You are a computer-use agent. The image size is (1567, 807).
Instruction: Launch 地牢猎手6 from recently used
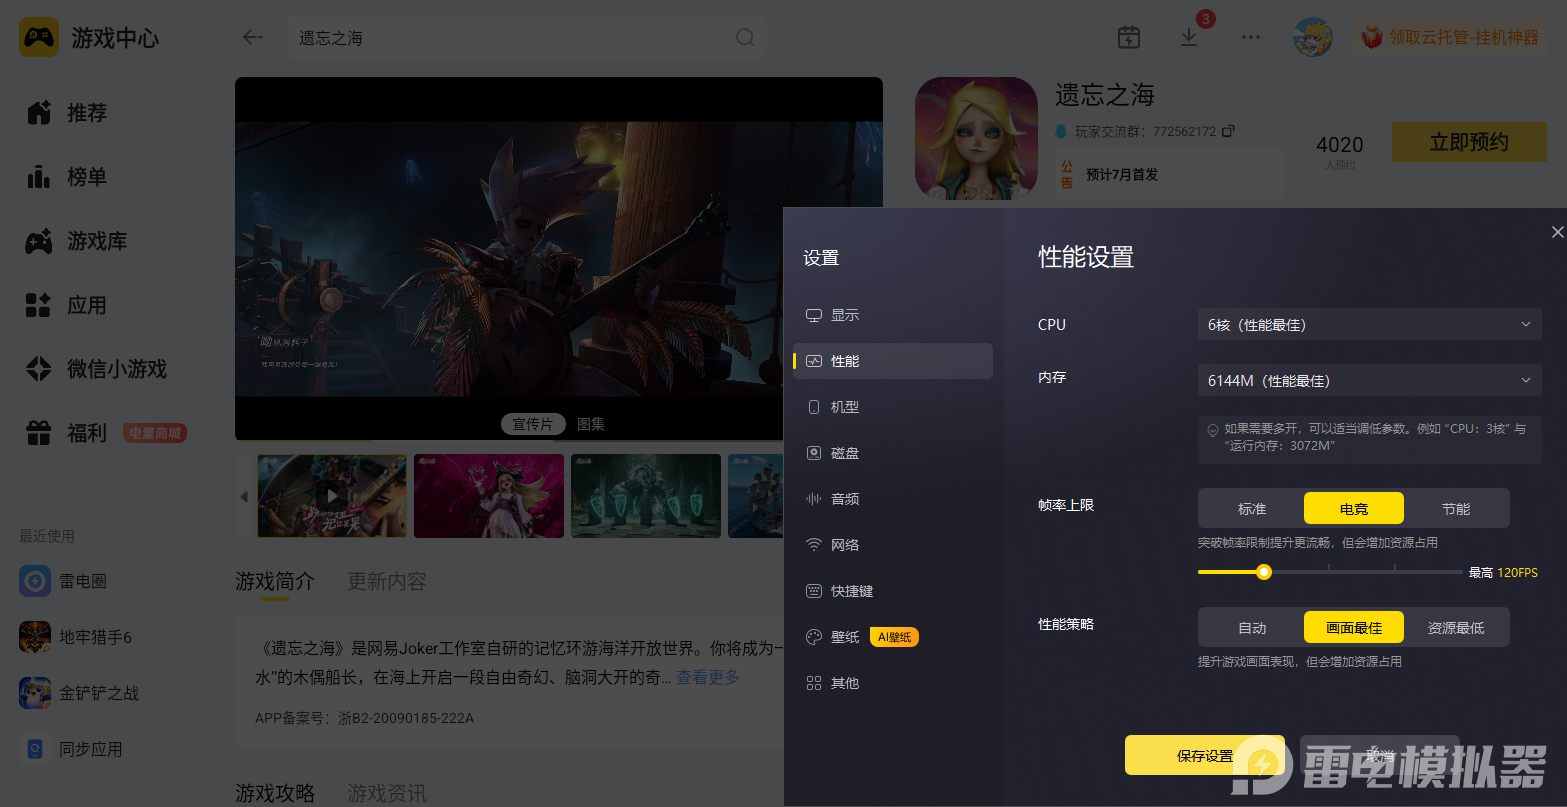[x=35, y=637]
